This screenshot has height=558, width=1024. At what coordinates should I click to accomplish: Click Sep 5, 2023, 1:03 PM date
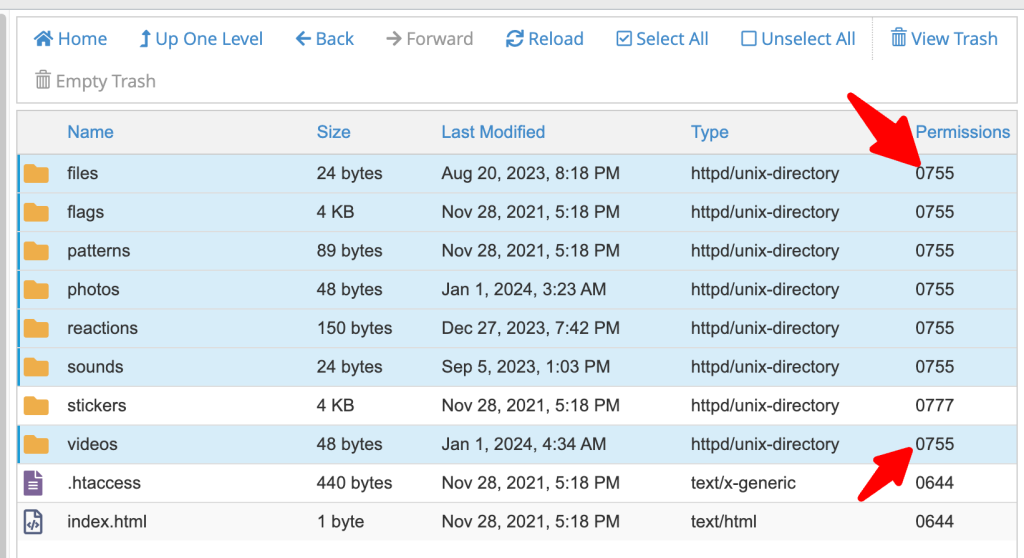[526, 367]
